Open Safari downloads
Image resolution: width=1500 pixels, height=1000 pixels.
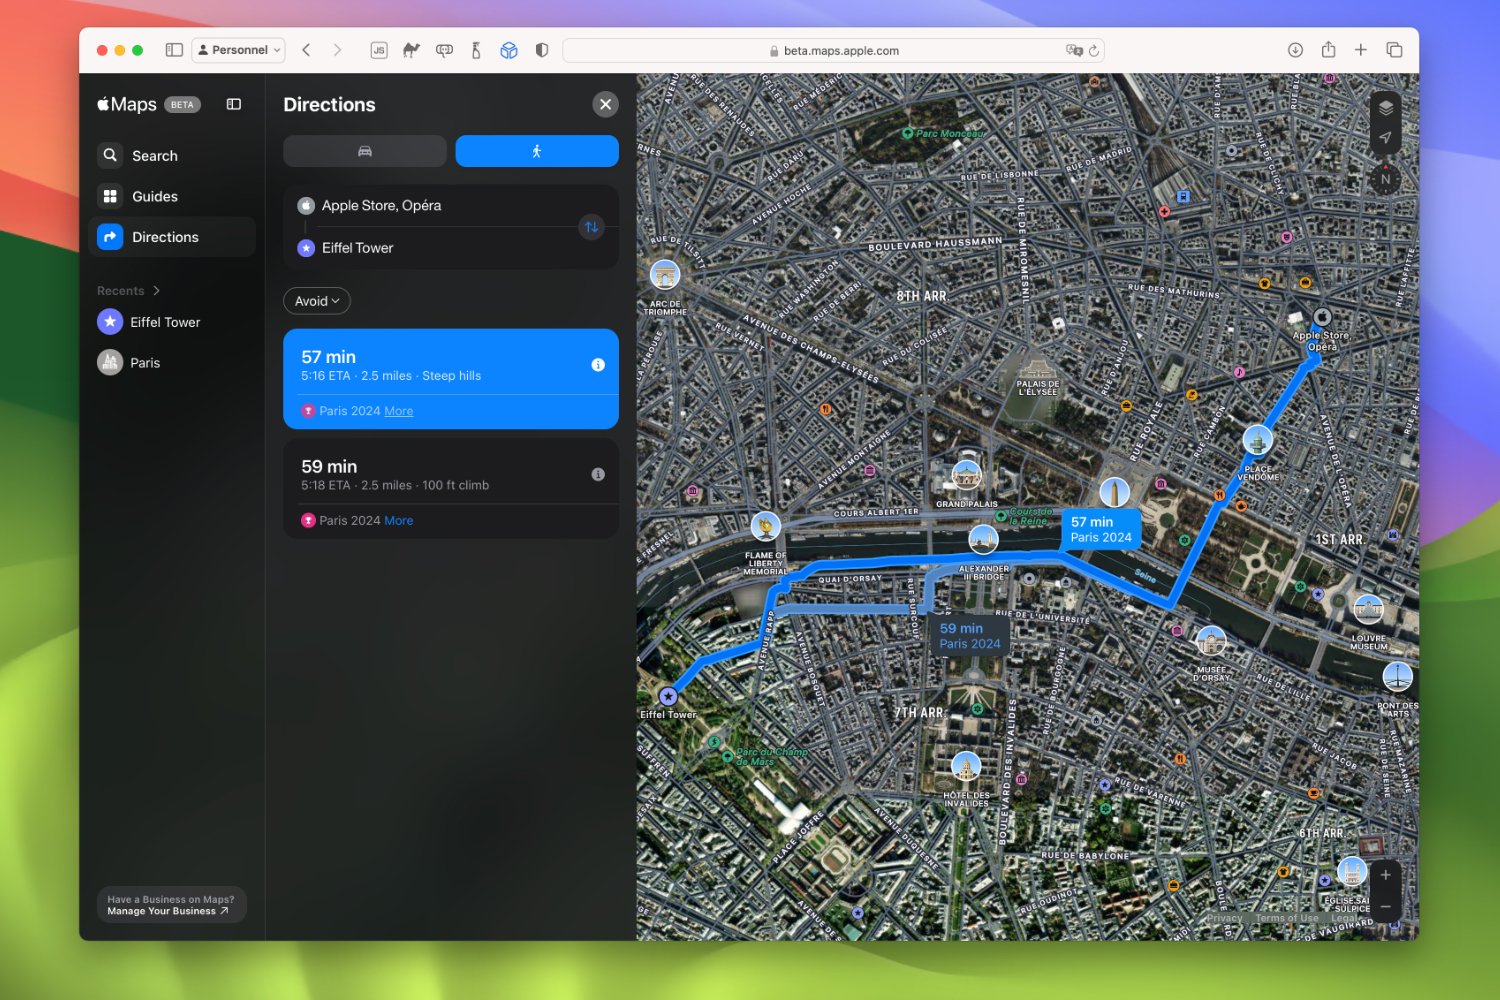(x=1295, y=50)
